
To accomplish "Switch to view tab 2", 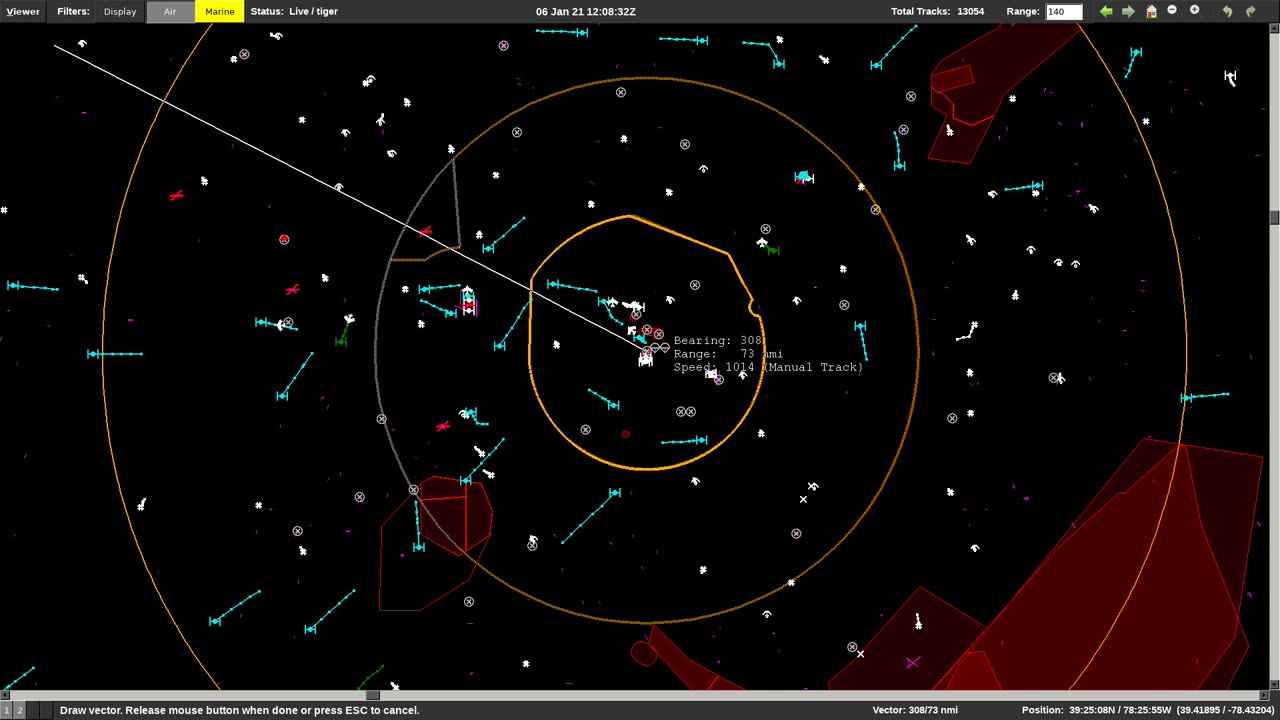I will pyautogui.click(x=19, y=710).
